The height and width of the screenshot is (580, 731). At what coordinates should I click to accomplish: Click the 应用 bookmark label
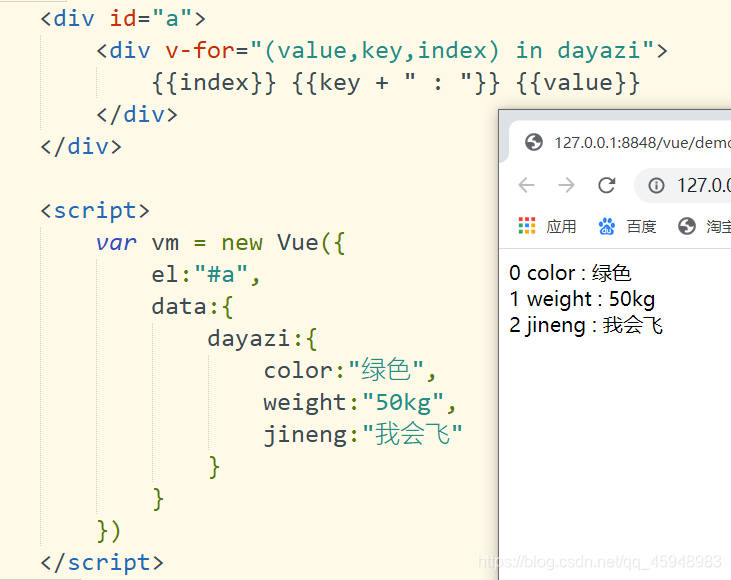coord(561,227)
